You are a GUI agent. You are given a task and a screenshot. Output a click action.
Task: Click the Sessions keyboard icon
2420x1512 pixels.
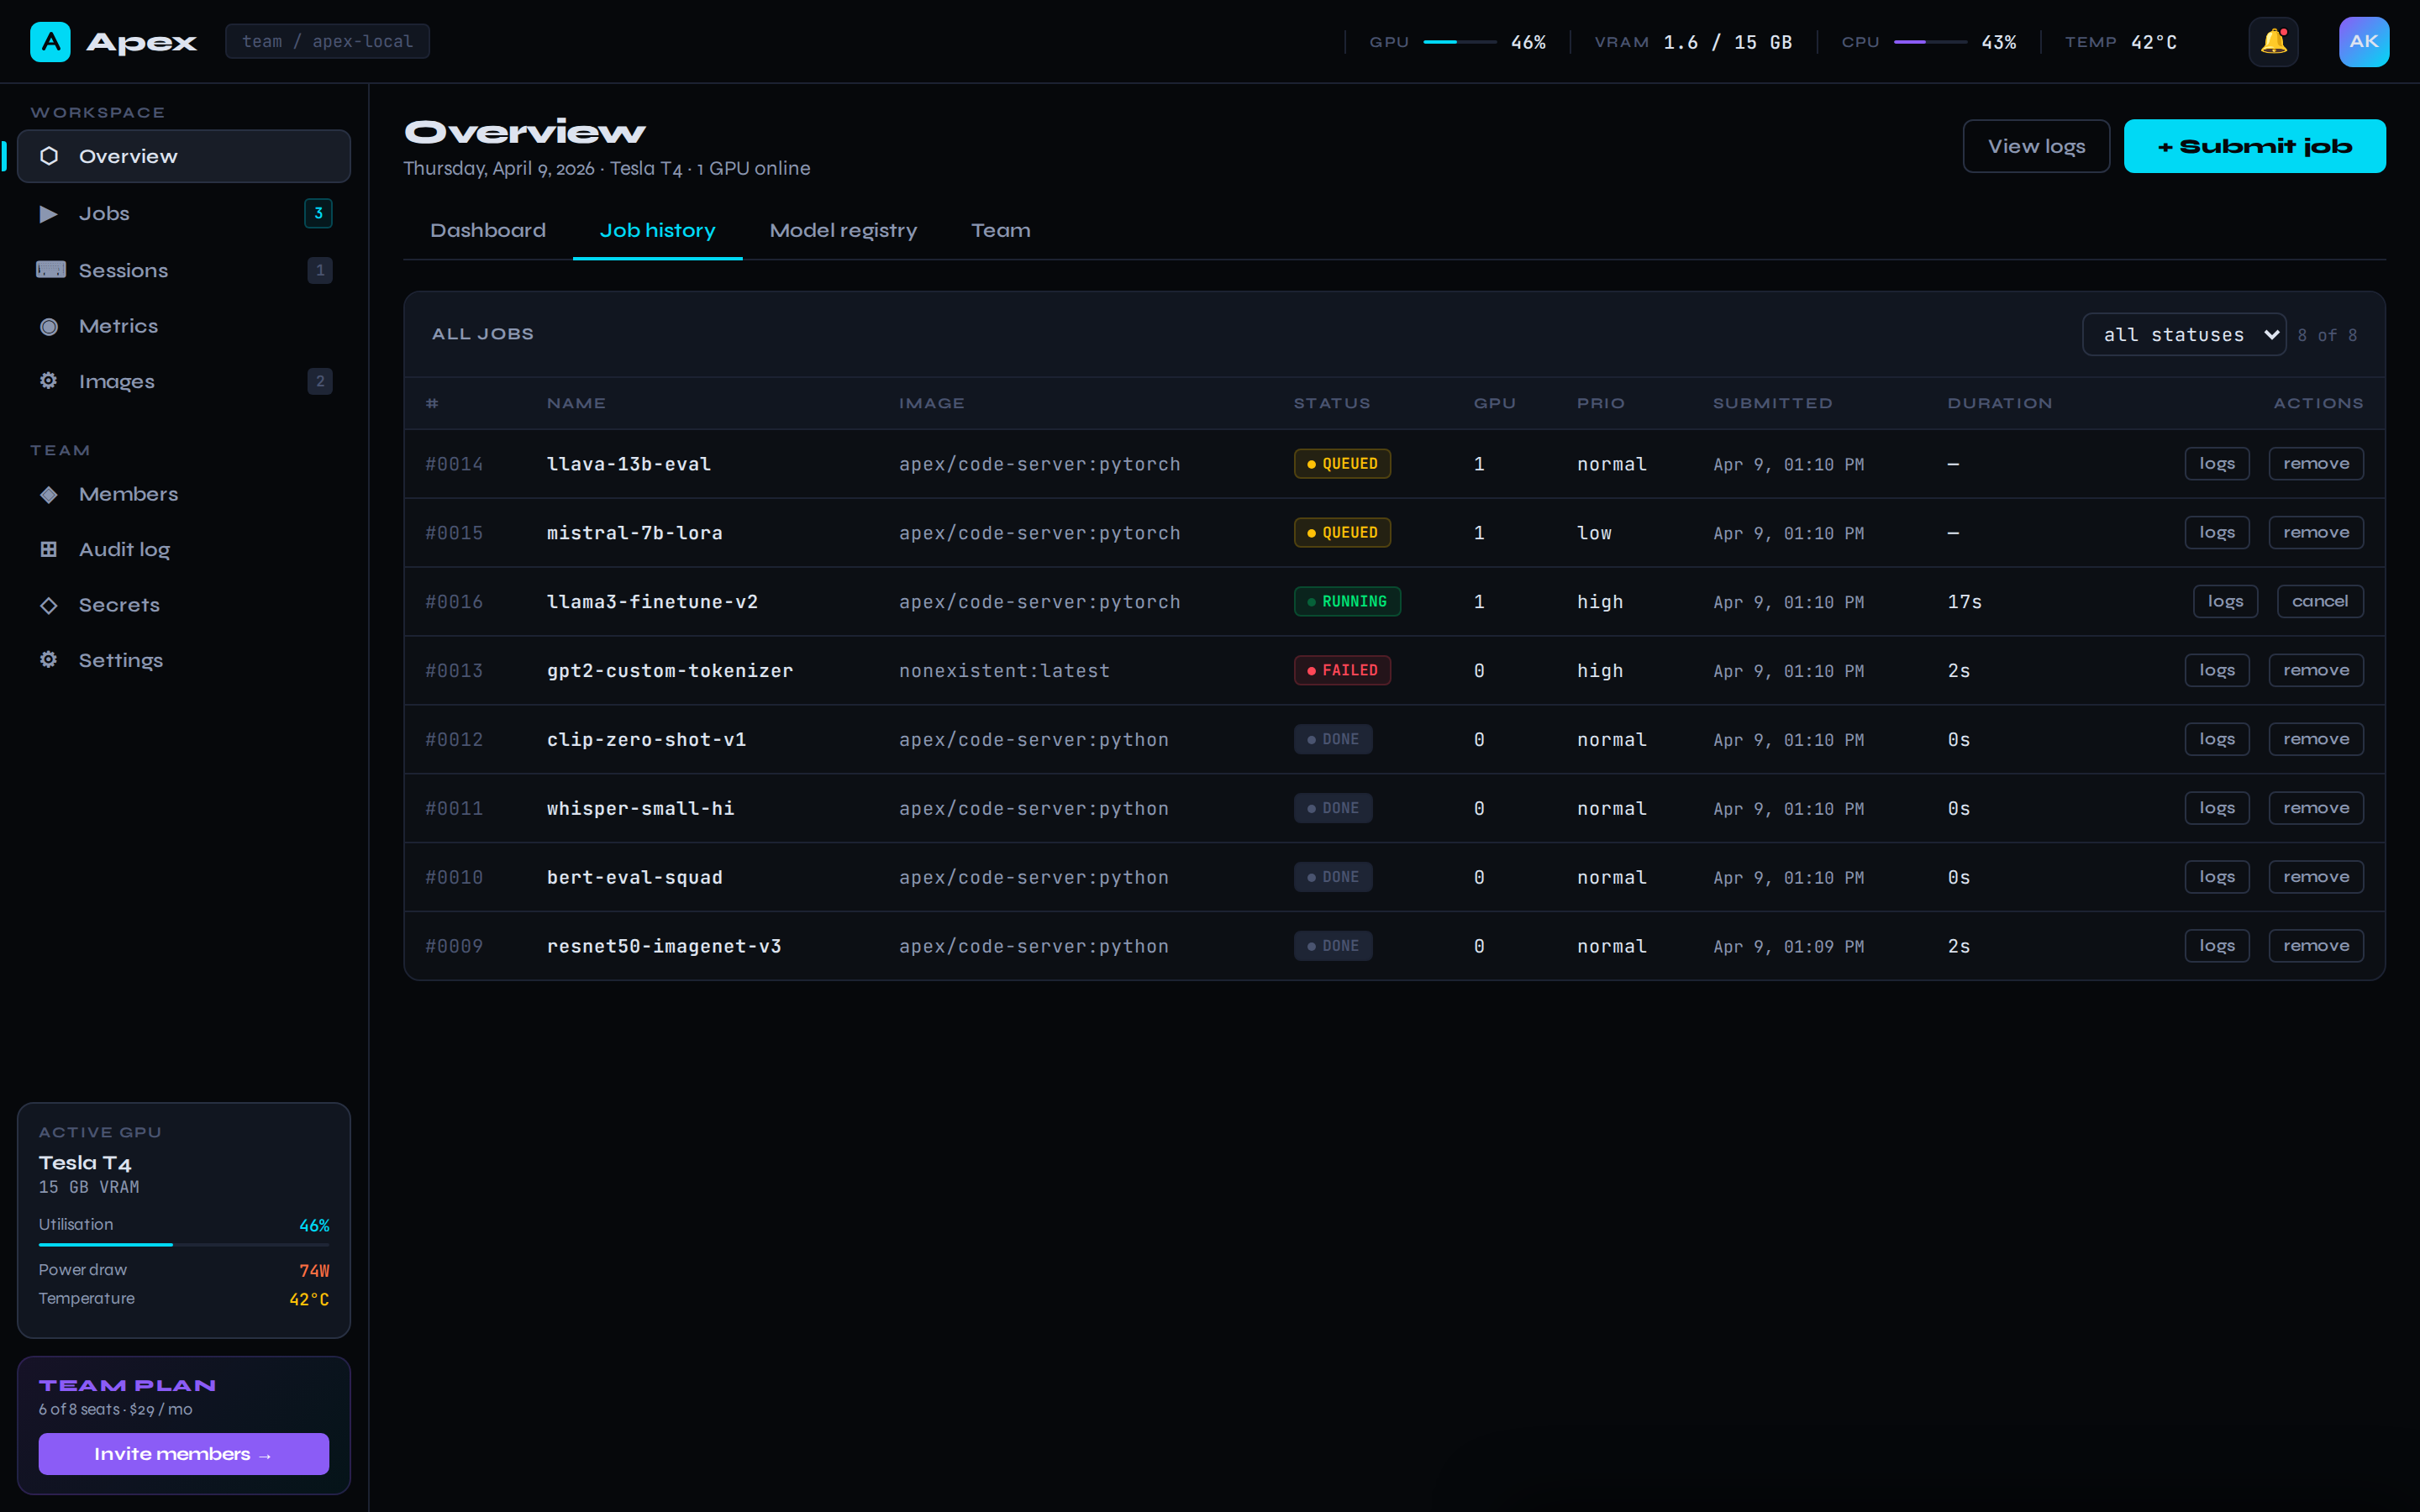tap(50, 270)
